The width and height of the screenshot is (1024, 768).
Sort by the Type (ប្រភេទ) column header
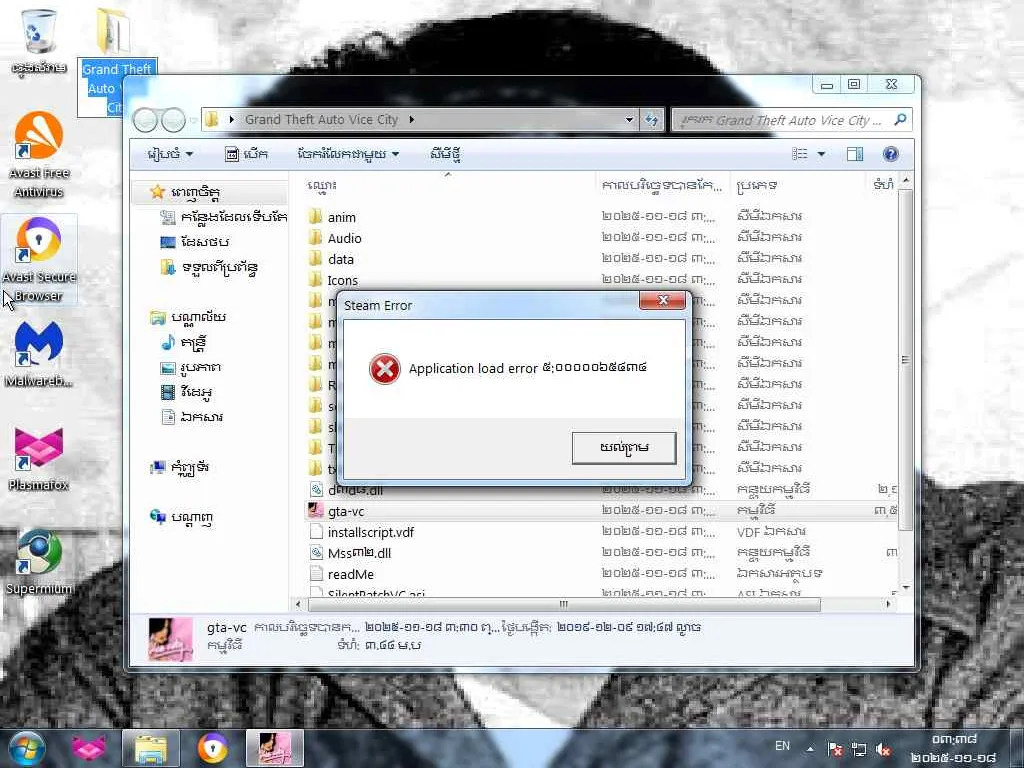coord(797,185)
